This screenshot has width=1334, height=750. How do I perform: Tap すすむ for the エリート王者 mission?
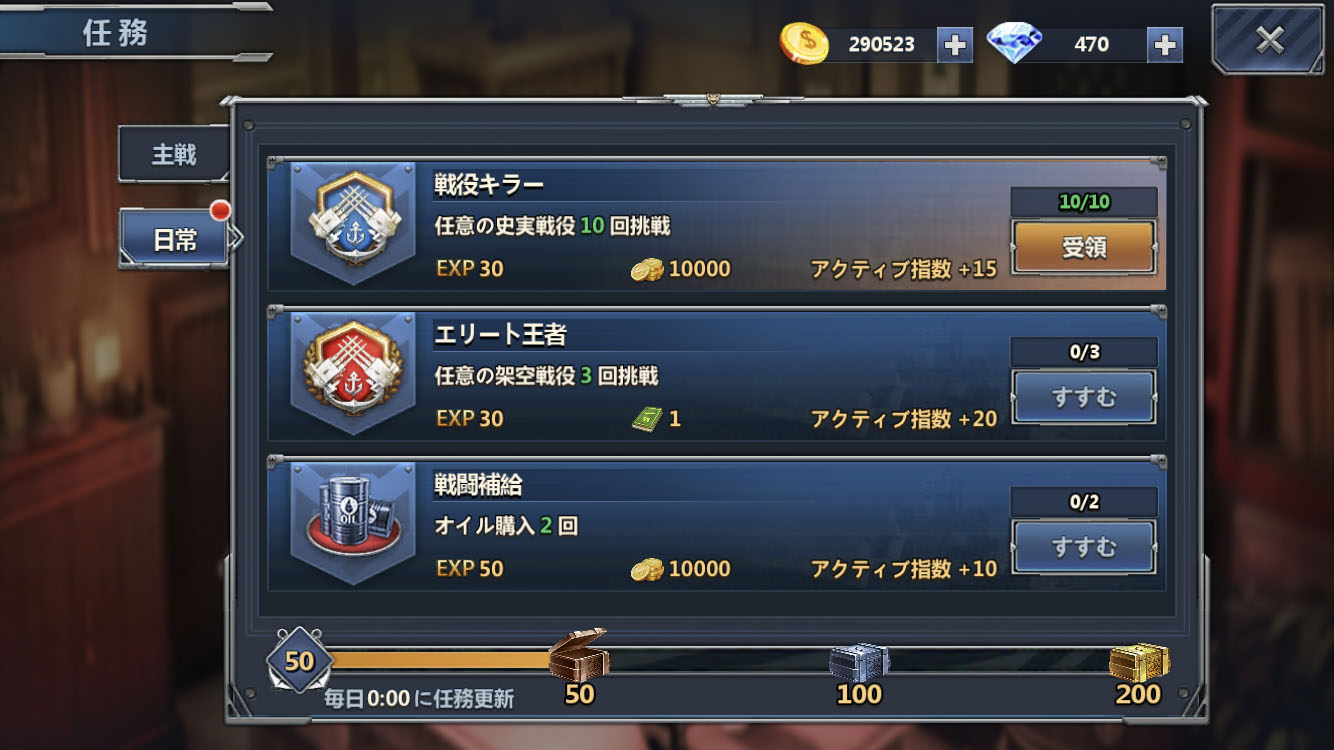[x=1084, y=397]
